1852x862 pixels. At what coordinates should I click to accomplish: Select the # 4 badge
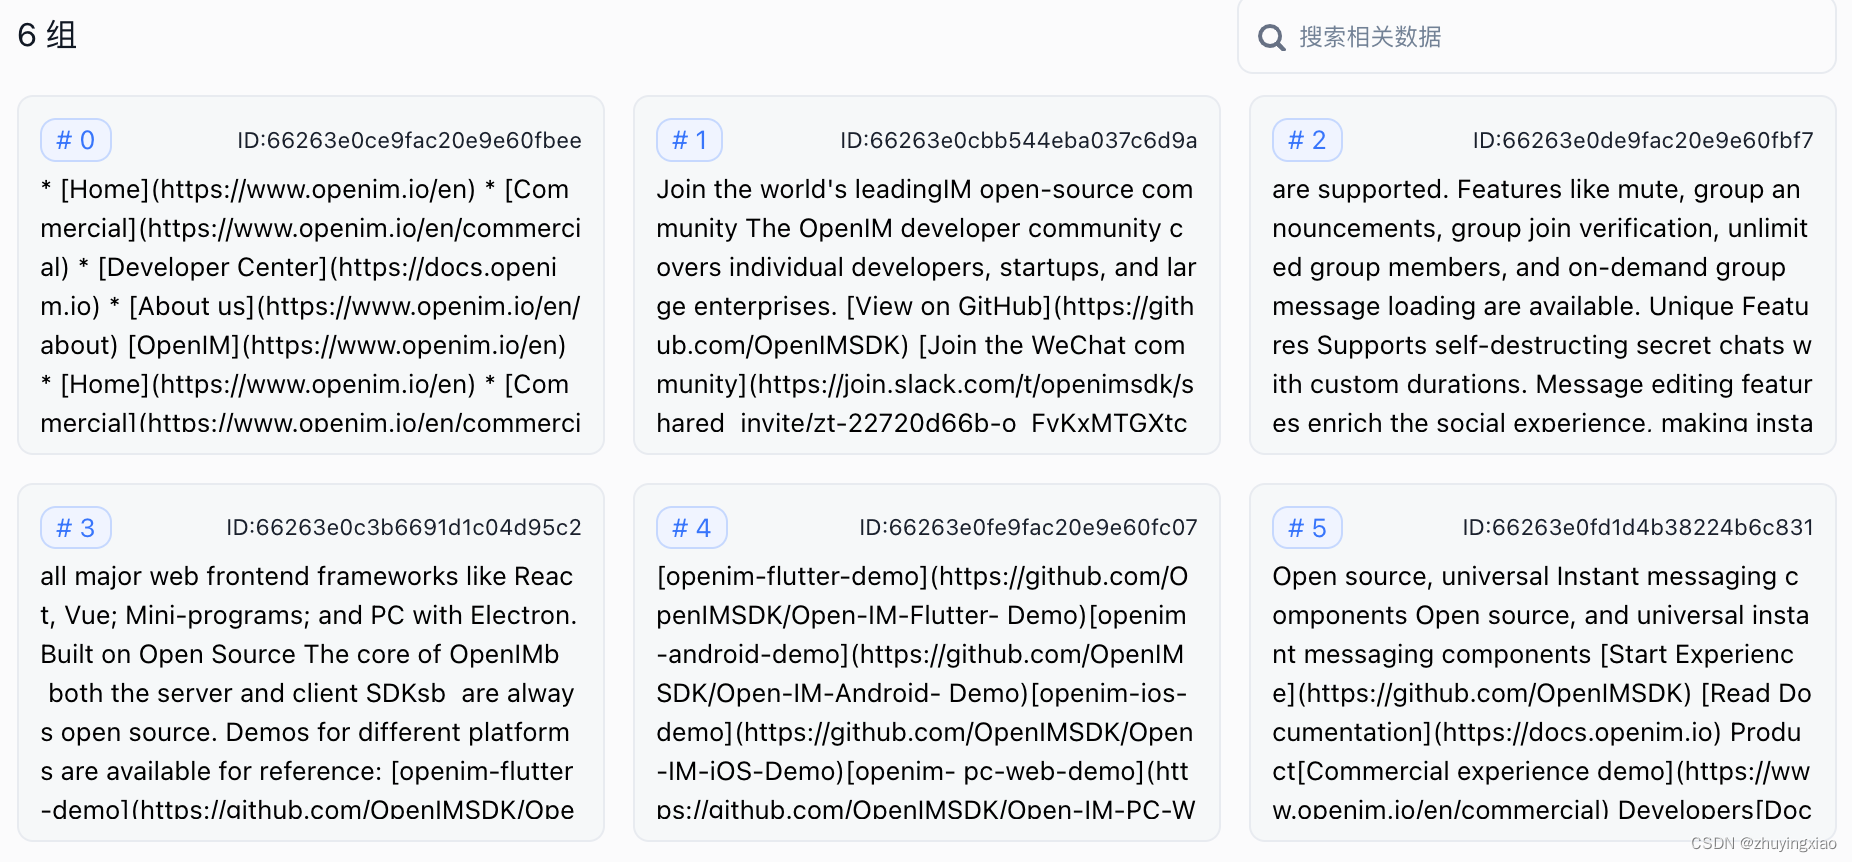[x=692, y=528]
